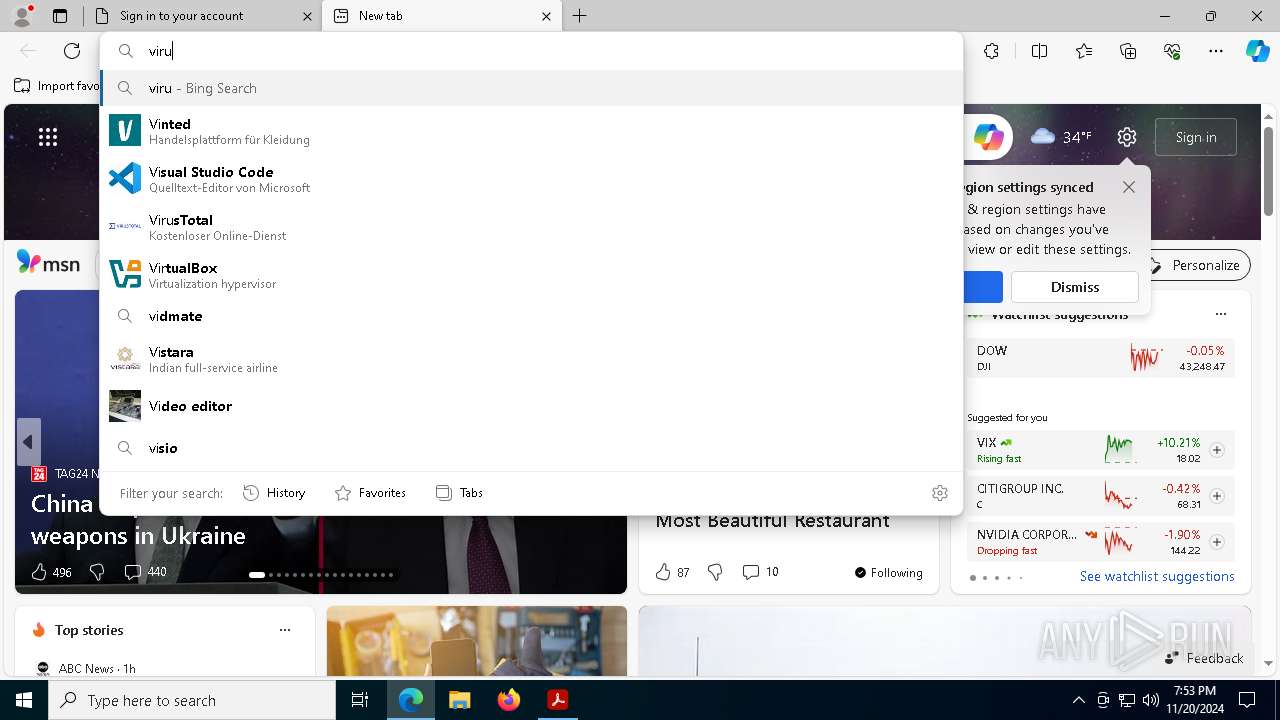Open the Extensions icon
The image size is (1280, 720).
click(x=991, y=51)
